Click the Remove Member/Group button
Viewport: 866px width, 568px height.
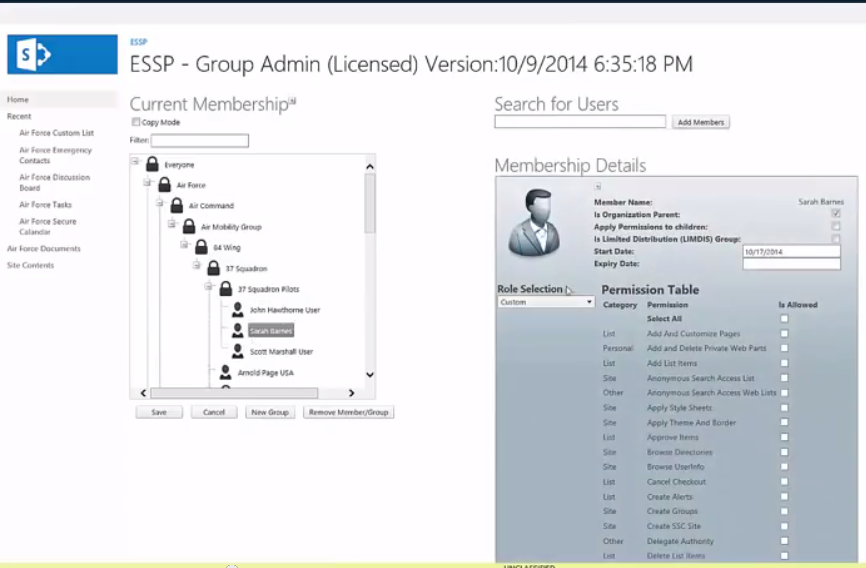(348, 412)
